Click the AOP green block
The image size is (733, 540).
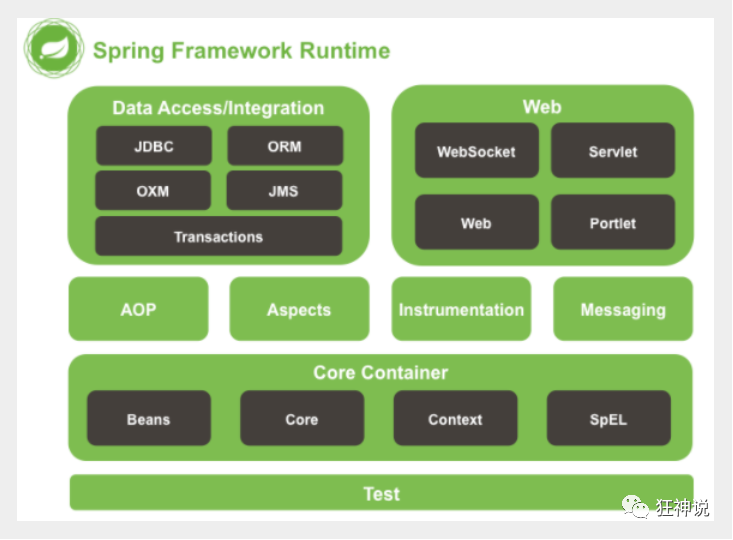(138, 309)
